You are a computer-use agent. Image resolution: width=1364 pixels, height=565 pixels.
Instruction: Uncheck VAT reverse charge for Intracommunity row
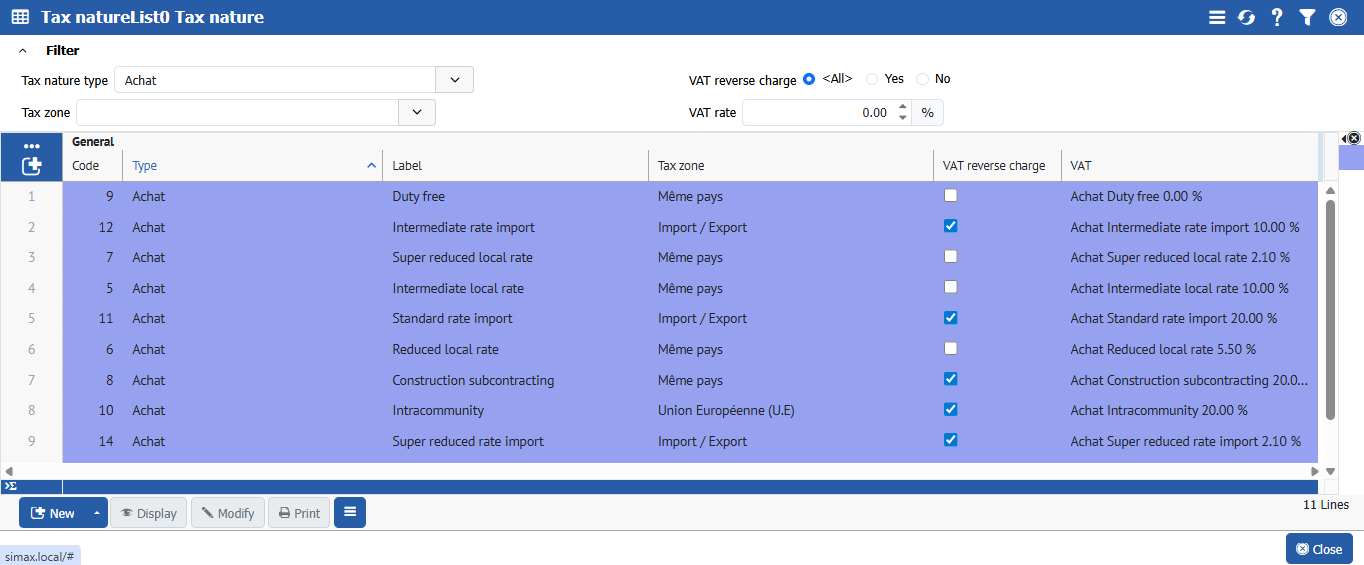(x=951, y=409)
